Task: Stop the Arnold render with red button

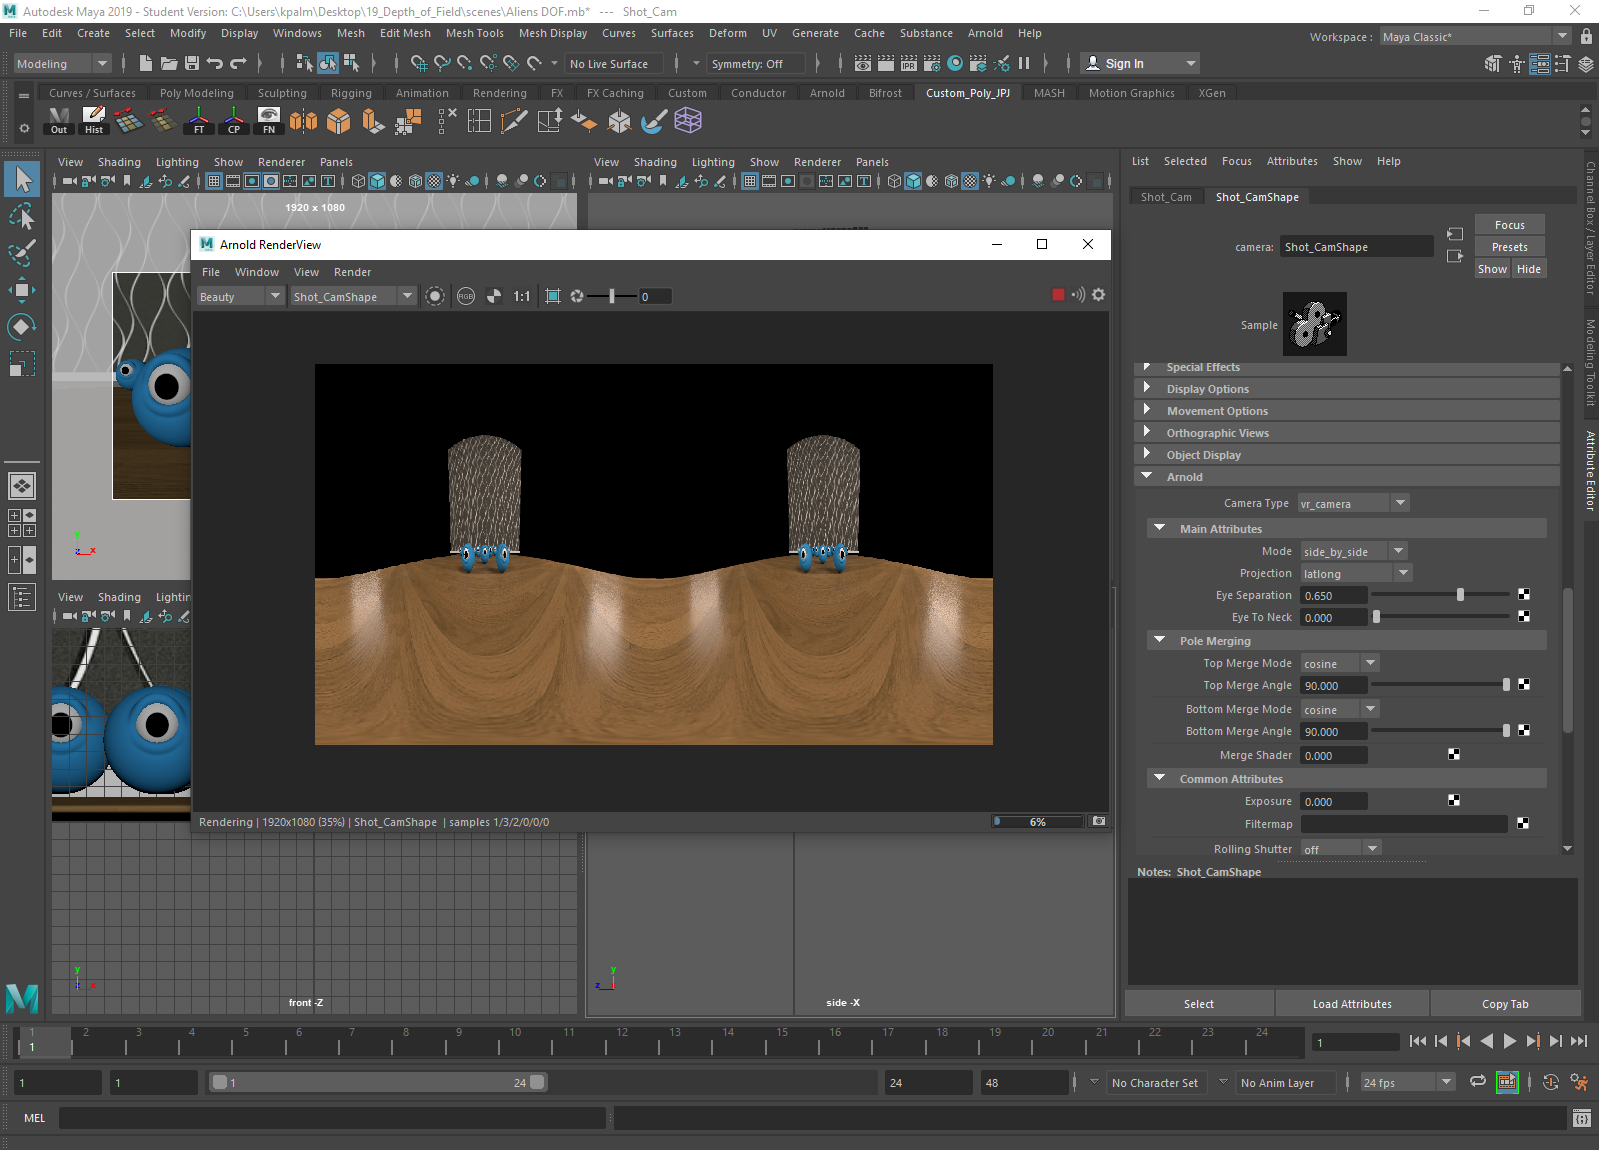Action: [1058, 295]
